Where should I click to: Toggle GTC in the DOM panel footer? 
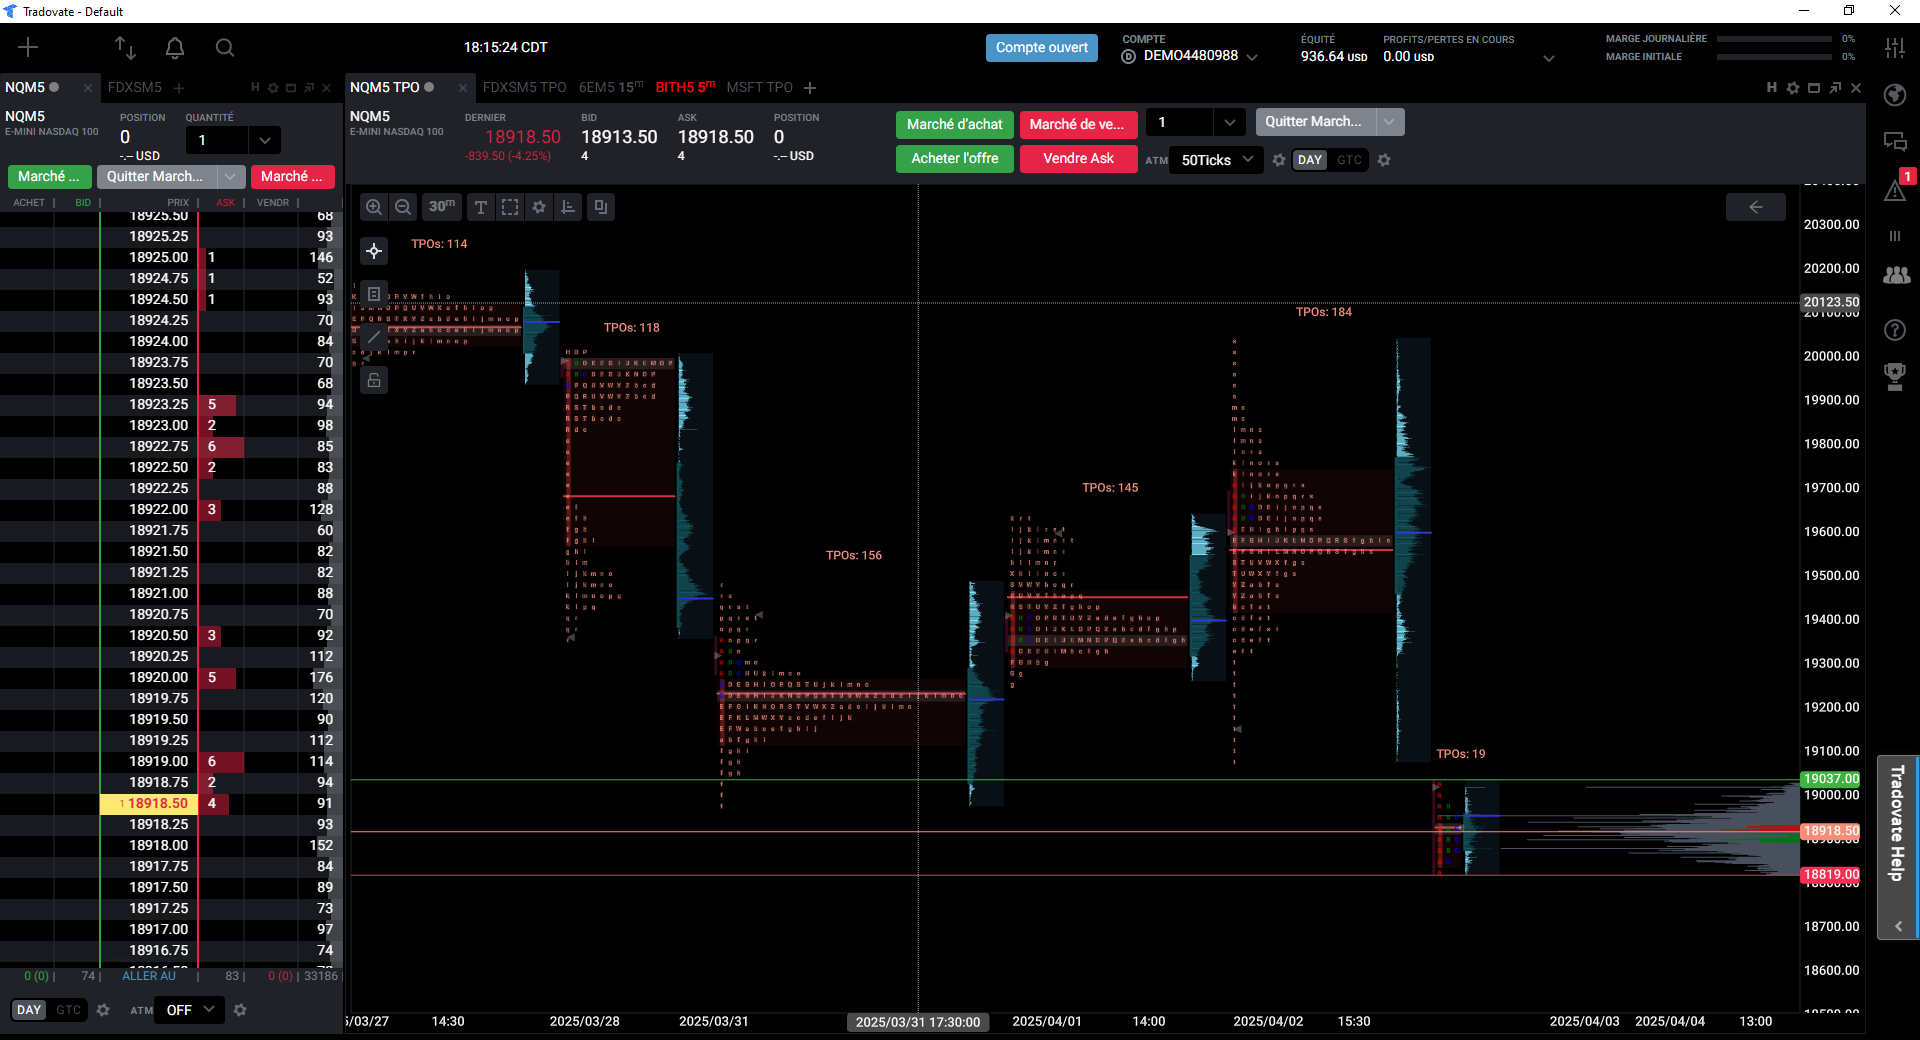[68, 1010]
